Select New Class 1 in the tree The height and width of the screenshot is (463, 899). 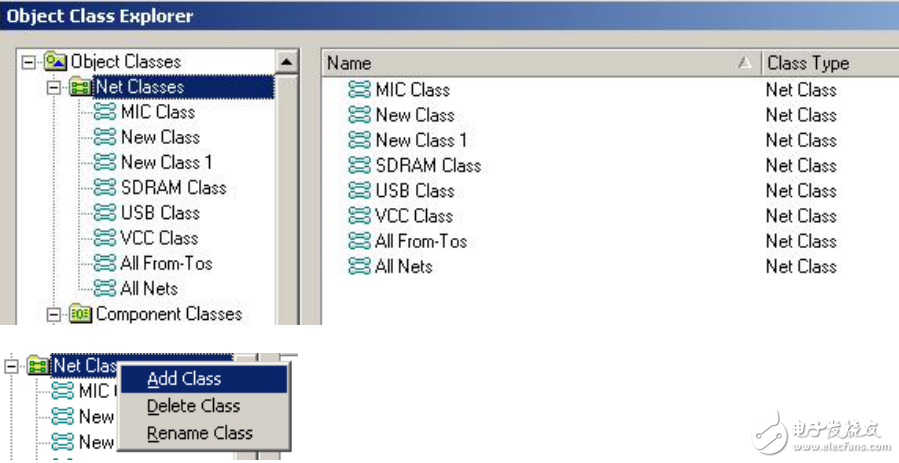click(x=166, y=162)
